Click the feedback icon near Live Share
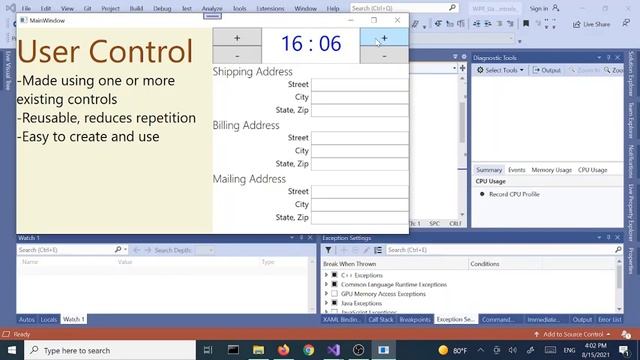 coord(626,24)
